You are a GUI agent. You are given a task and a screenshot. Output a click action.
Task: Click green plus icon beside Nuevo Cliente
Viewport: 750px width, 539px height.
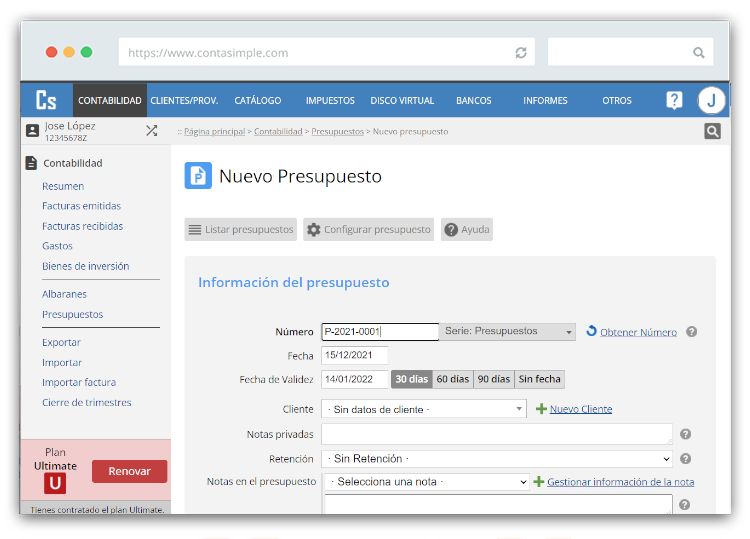coord(541,409)
